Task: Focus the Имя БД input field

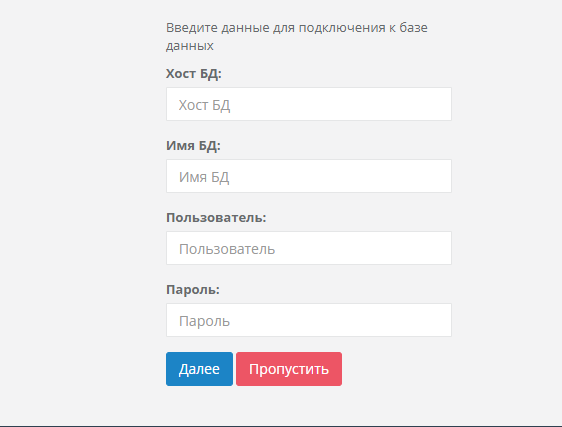Action: click(309, 176)
